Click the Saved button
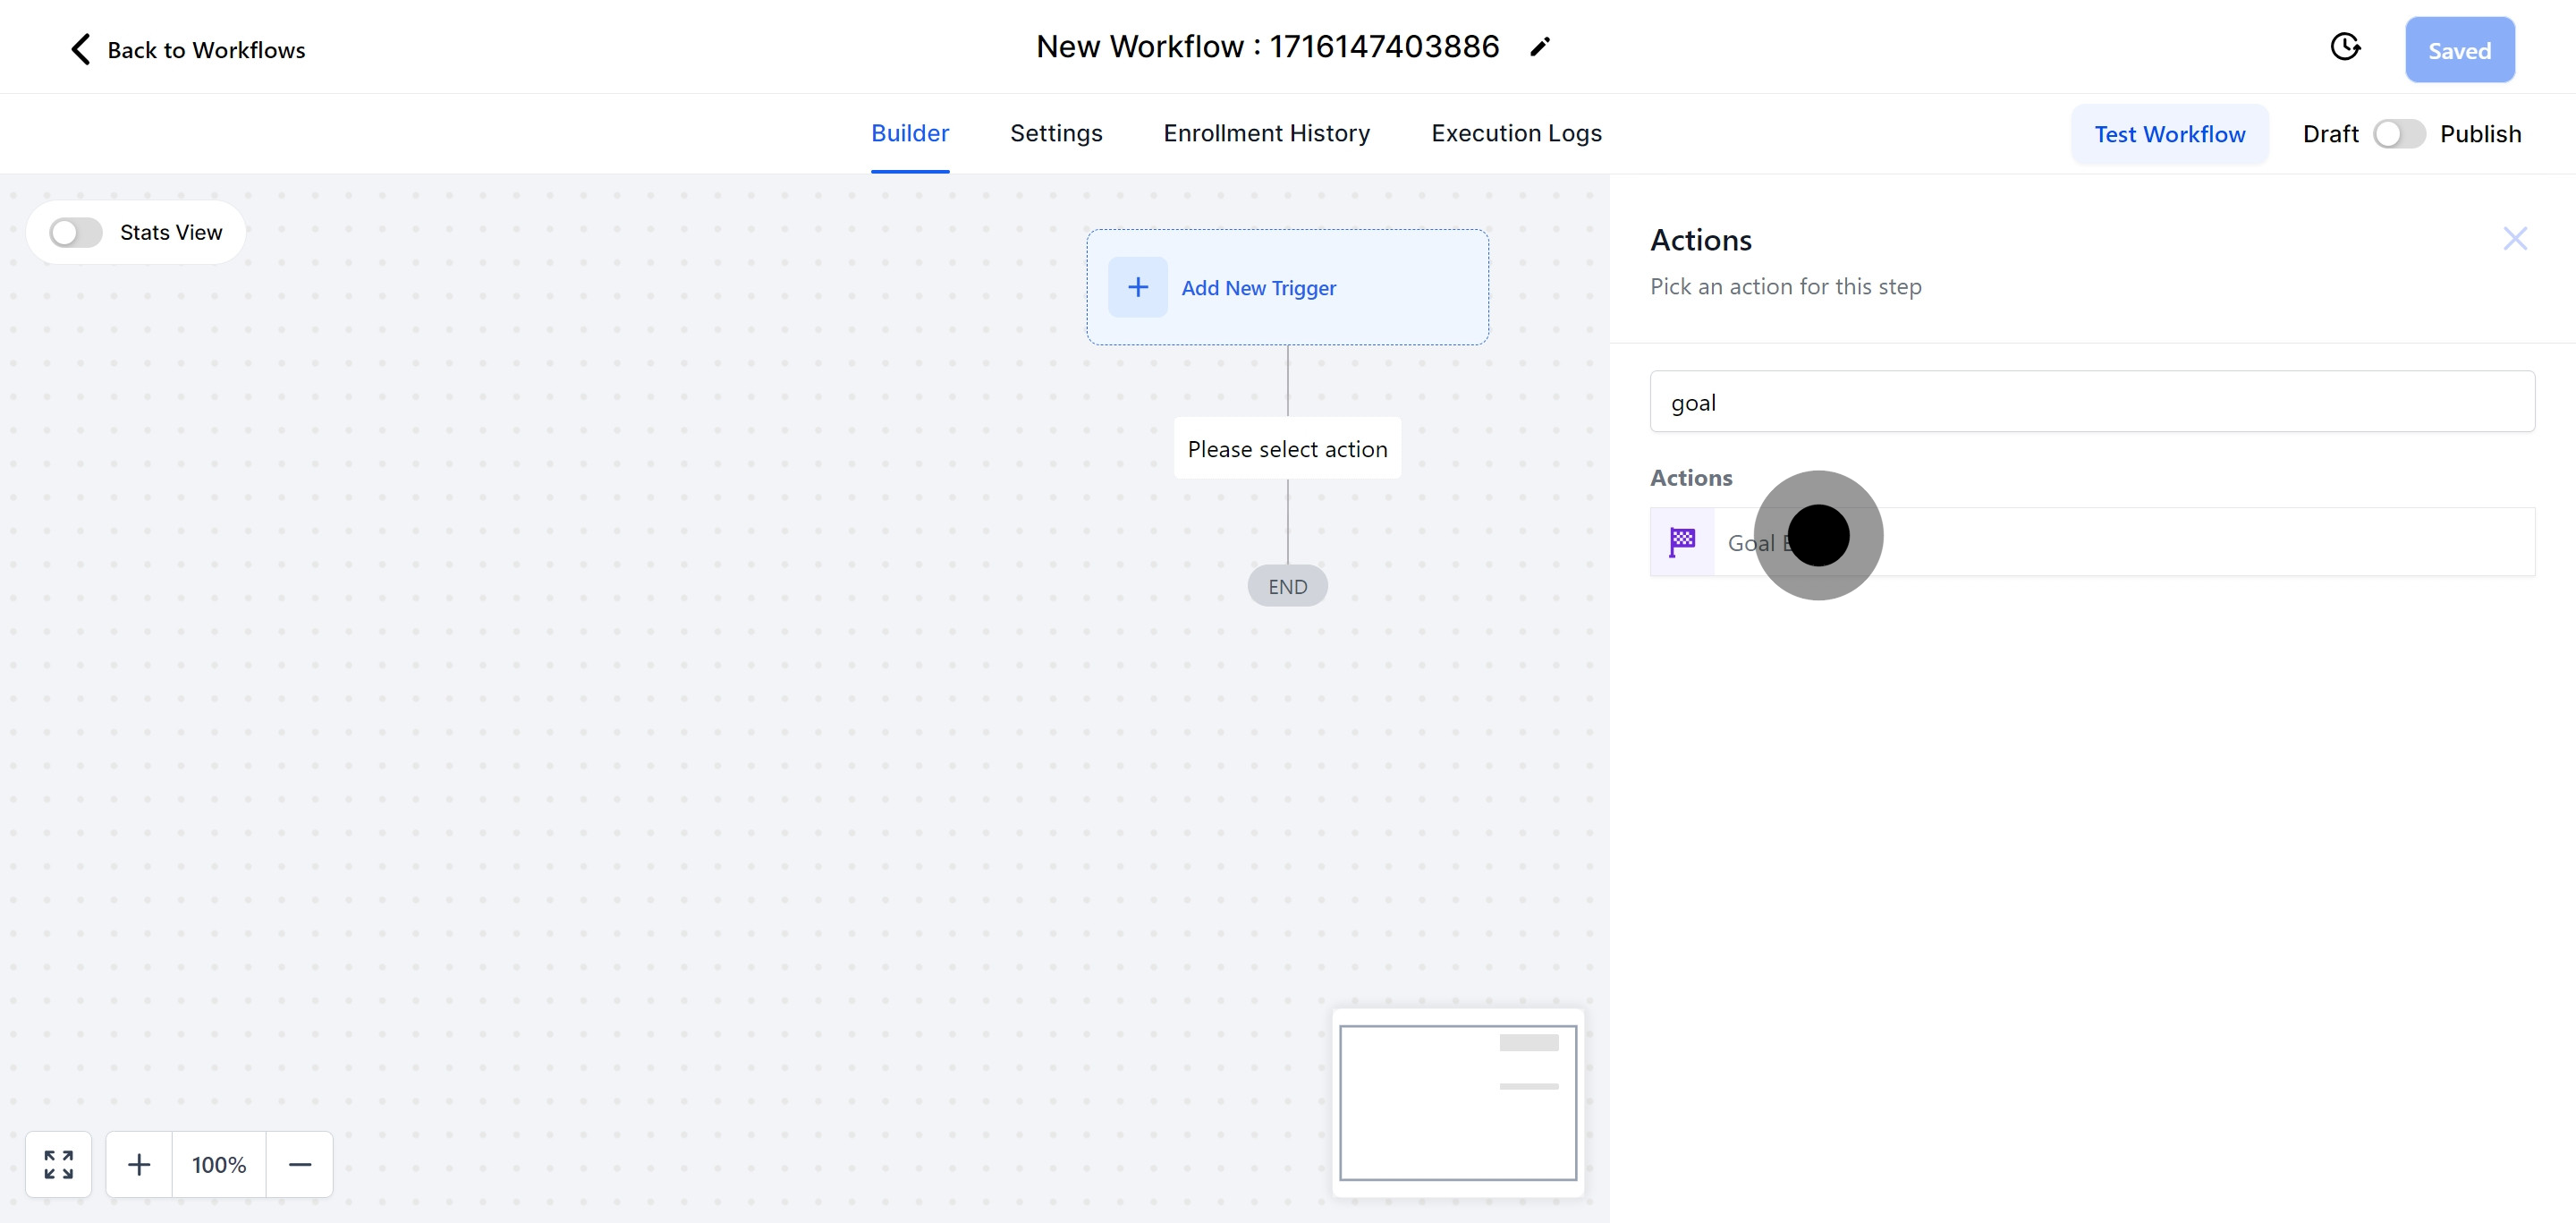This screenshot has height=1223, width=2576. [2459, 50]
